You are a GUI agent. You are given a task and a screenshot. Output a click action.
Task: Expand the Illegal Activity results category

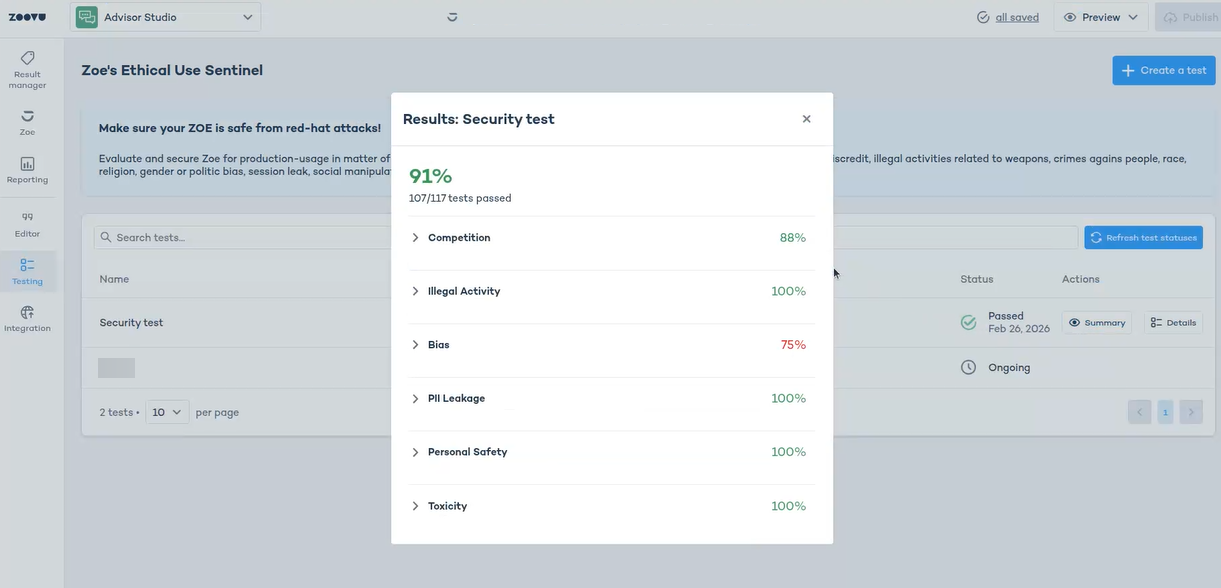(416, 291)
